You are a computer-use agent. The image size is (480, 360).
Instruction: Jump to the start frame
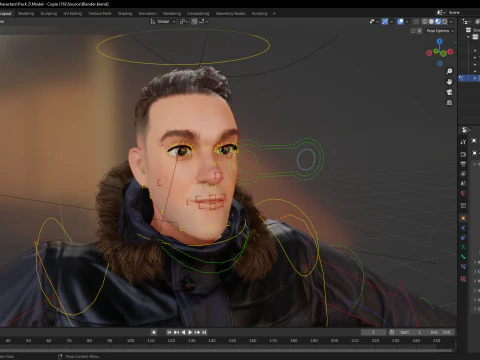point(169,332)
